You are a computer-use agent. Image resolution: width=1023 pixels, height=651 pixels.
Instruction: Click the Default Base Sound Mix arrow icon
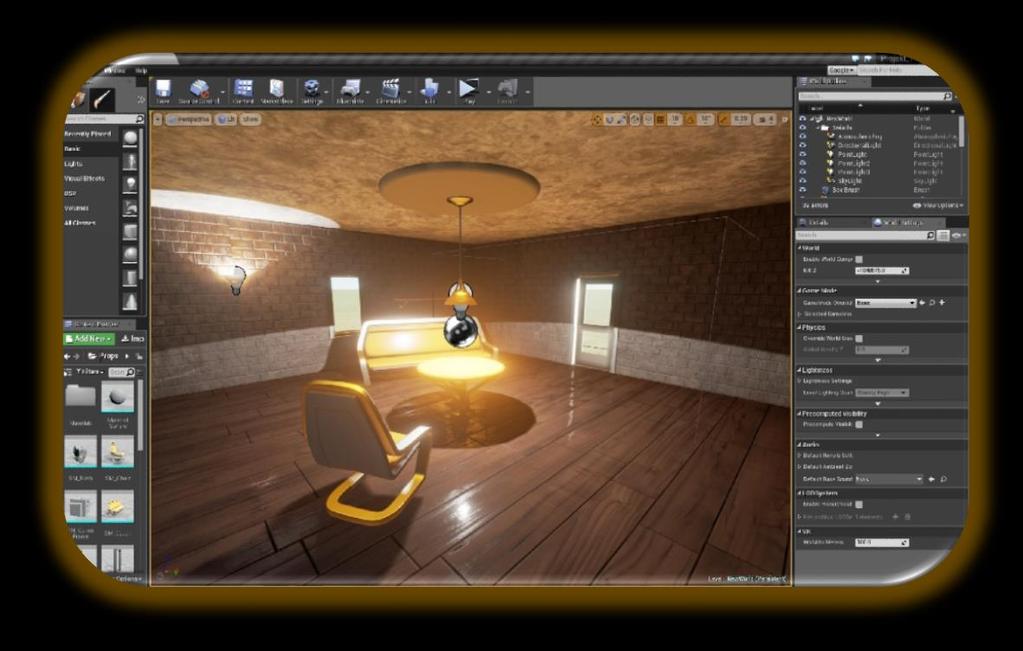(x=932, y=479)
